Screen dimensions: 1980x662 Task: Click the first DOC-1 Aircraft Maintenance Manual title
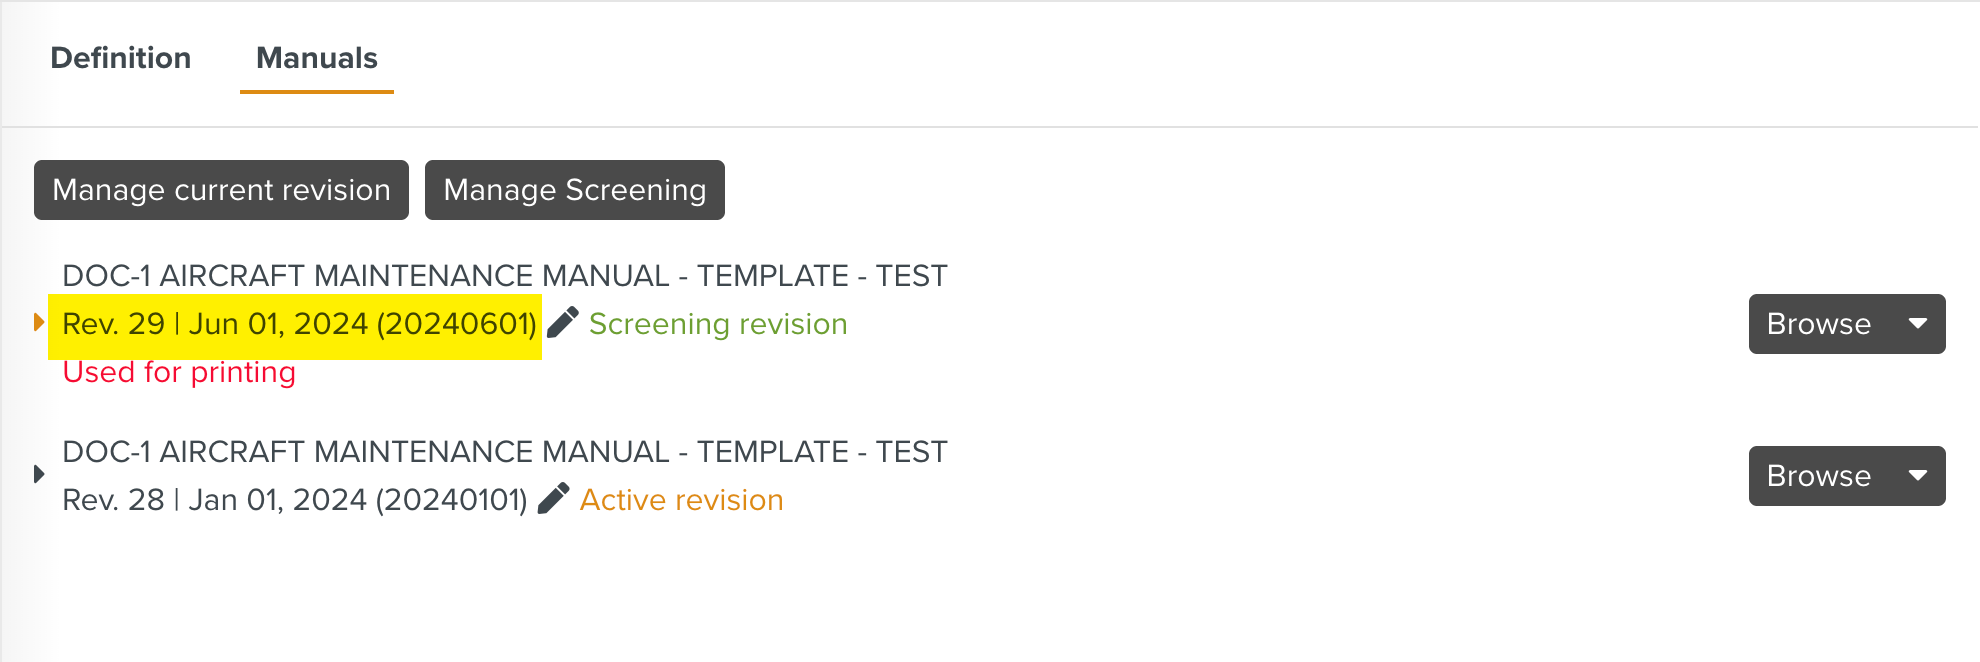click(x=504, y=276)
